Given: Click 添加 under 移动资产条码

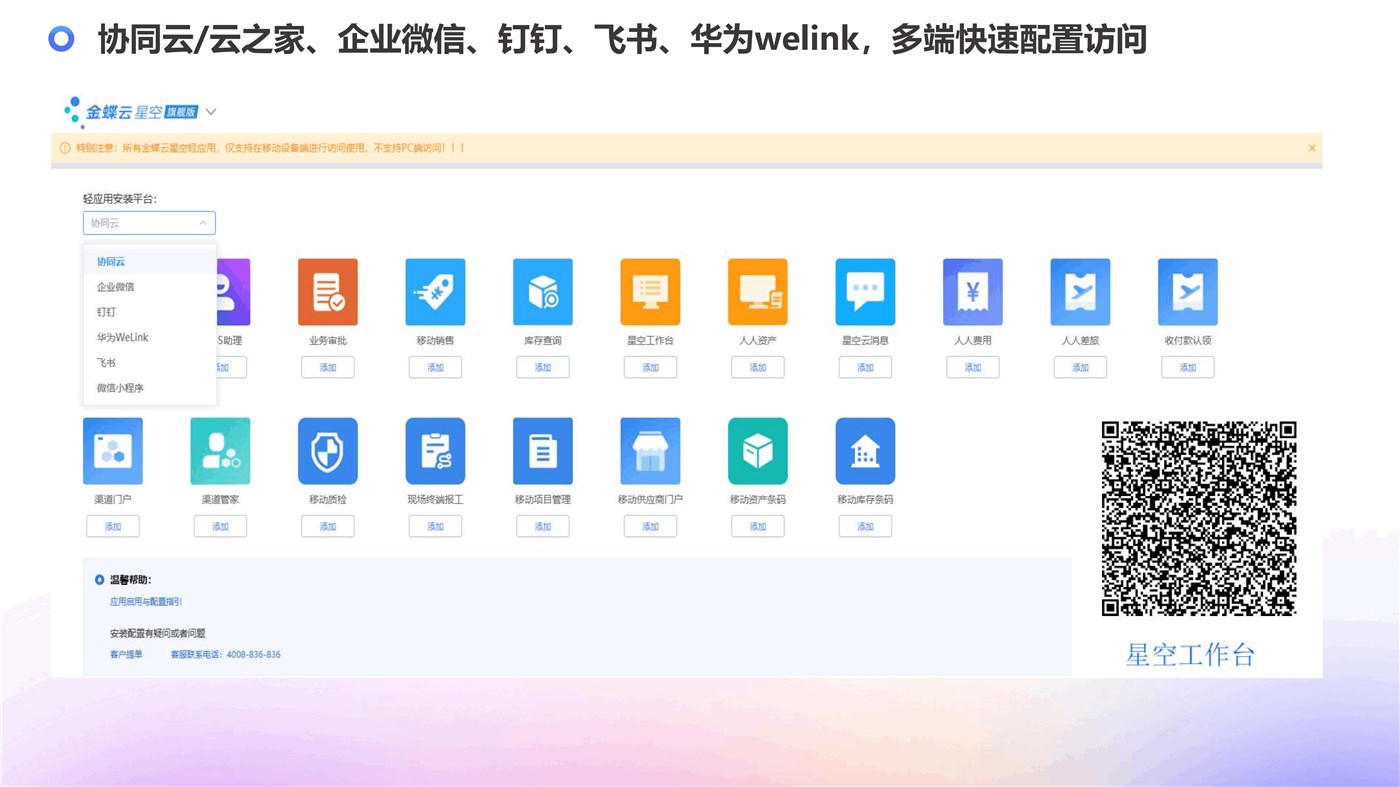Looking at the screenshot, I should (x=758, y=526).
